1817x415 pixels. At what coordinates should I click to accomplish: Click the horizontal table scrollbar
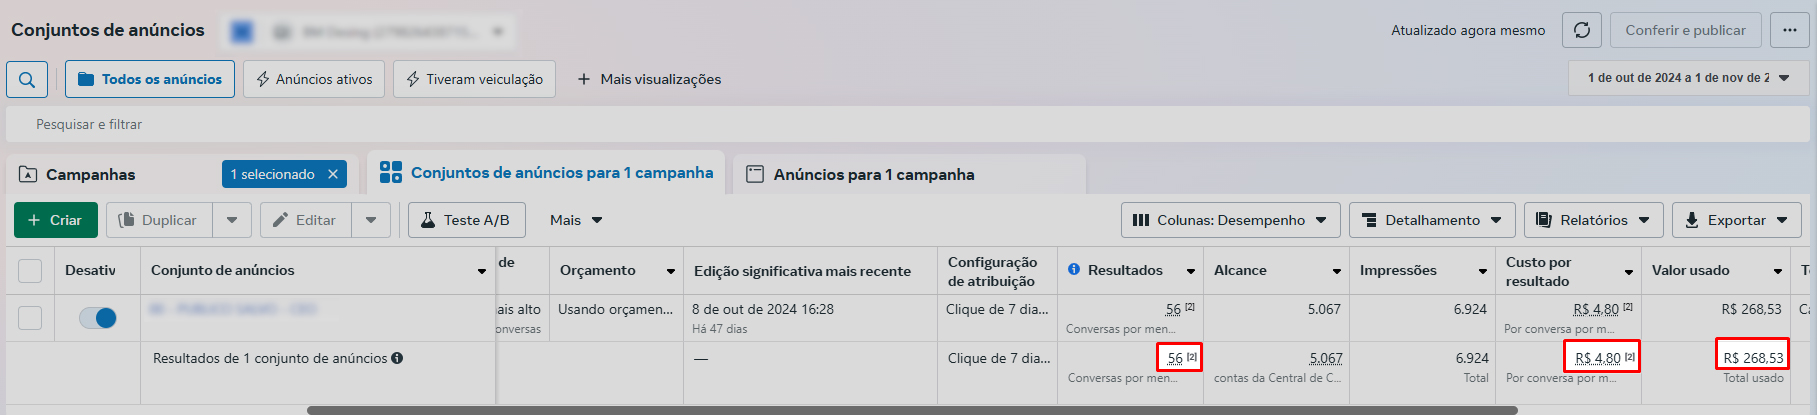[911, 410]
